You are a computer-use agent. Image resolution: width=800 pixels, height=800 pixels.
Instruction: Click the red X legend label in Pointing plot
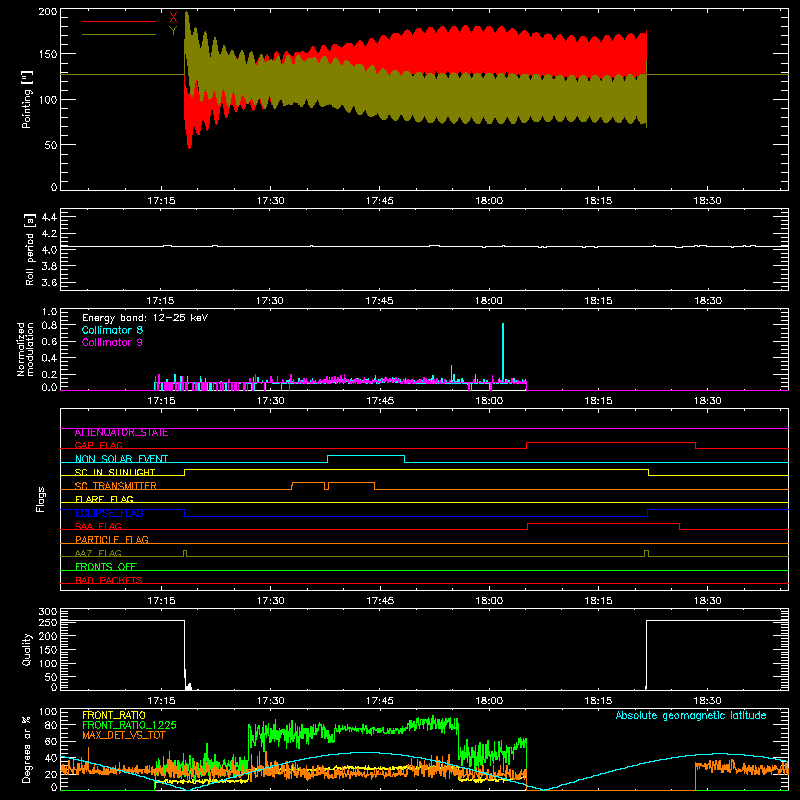173,18
